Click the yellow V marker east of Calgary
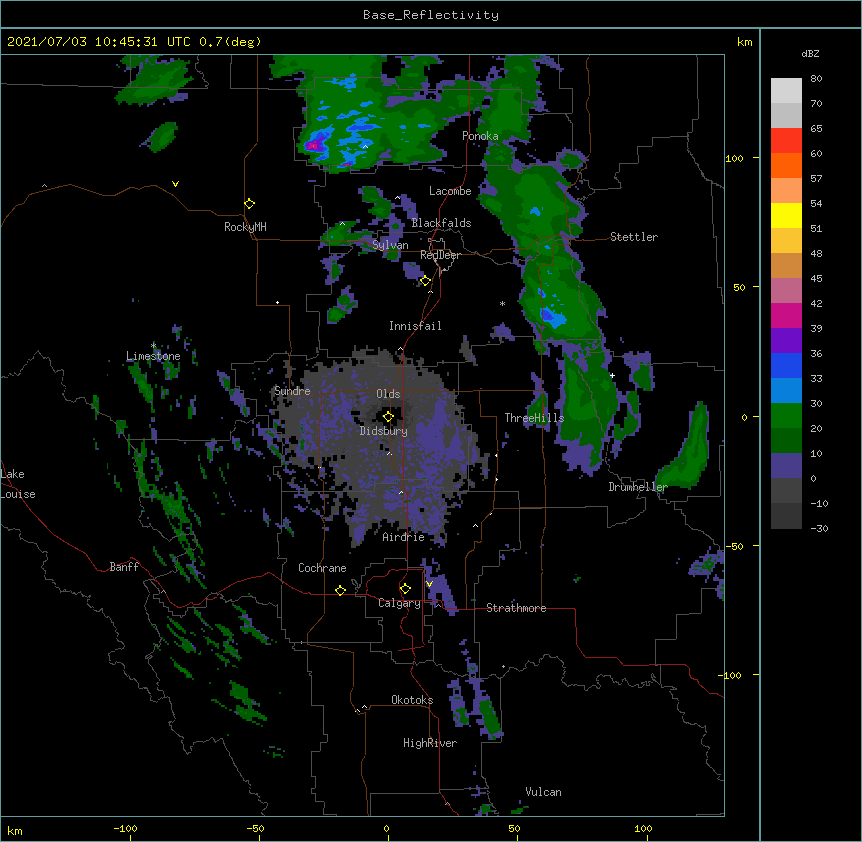The width and height of the screenshot is (862, 842). (x=429, y=584)
